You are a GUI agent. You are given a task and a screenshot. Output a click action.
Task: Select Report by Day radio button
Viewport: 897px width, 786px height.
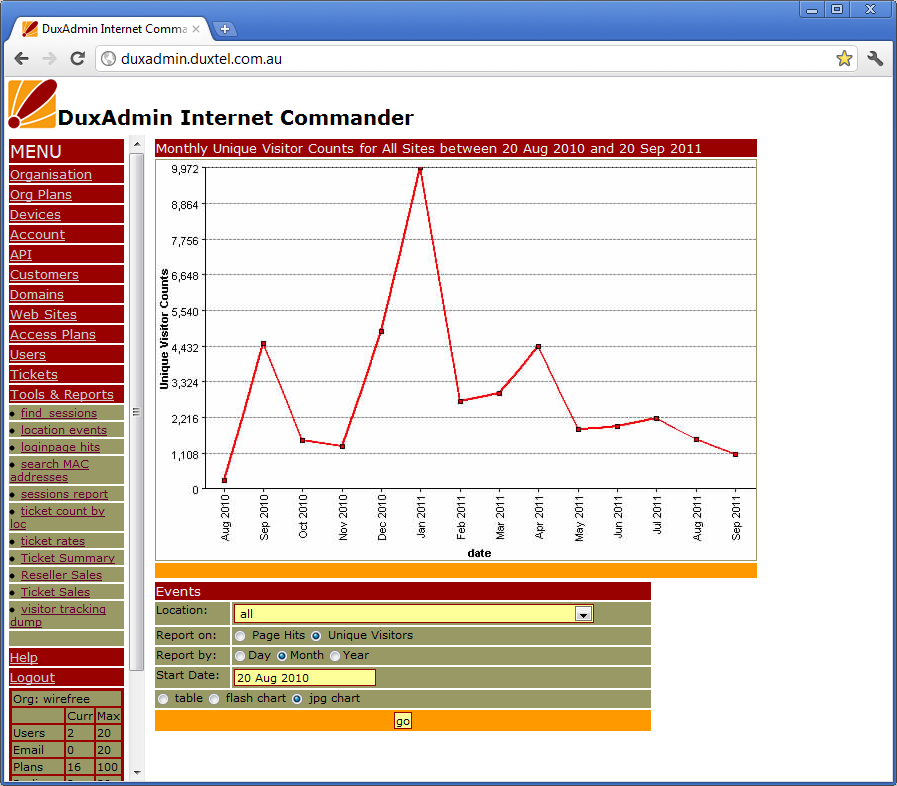click(240, 656)
